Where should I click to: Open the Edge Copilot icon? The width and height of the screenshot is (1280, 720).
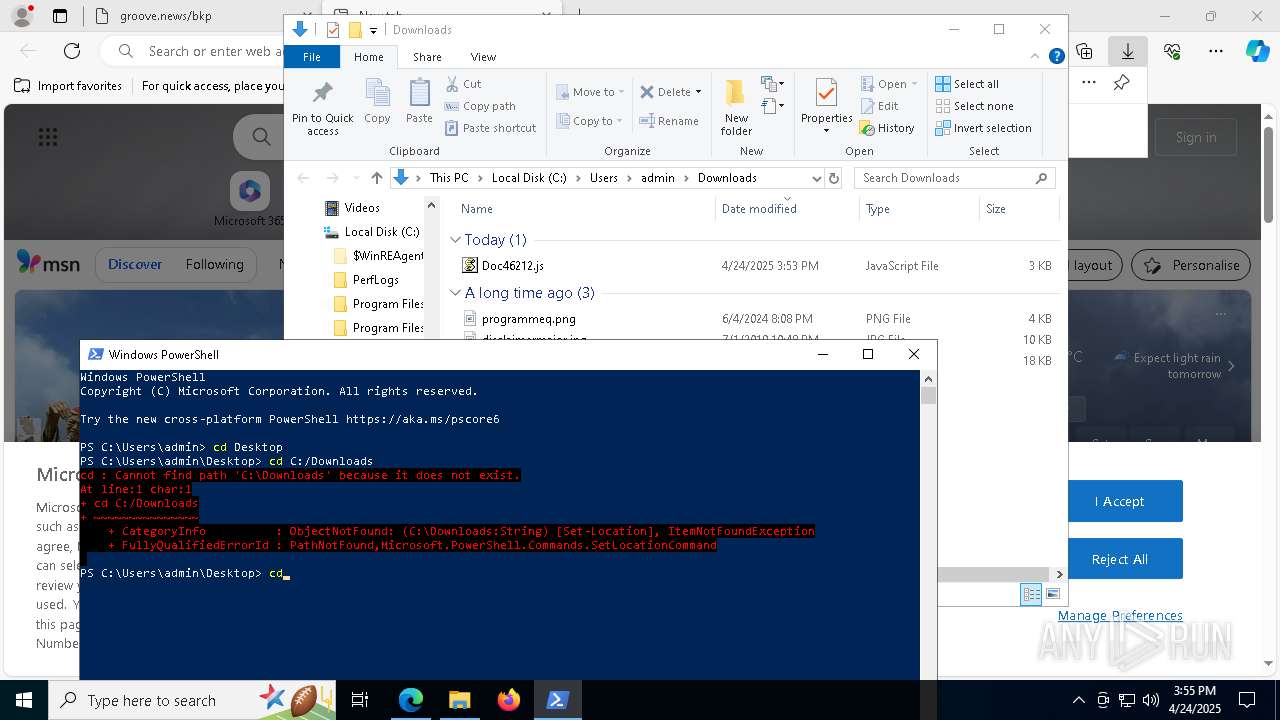coord(1257,51)
